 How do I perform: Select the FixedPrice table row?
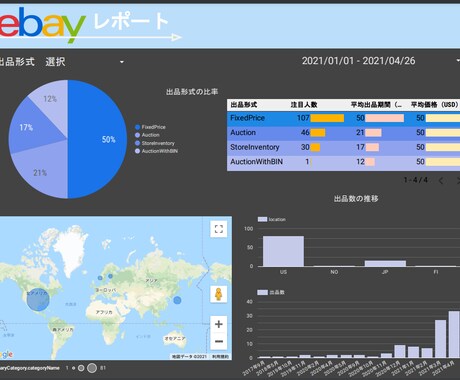point(343,118)
